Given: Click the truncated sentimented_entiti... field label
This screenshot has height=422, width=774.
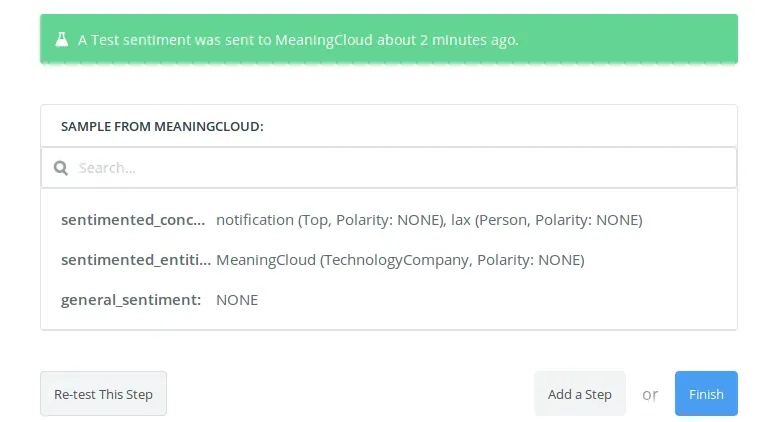Looking at the screenshot, I should pyautogui.click(x=136, y=260).
